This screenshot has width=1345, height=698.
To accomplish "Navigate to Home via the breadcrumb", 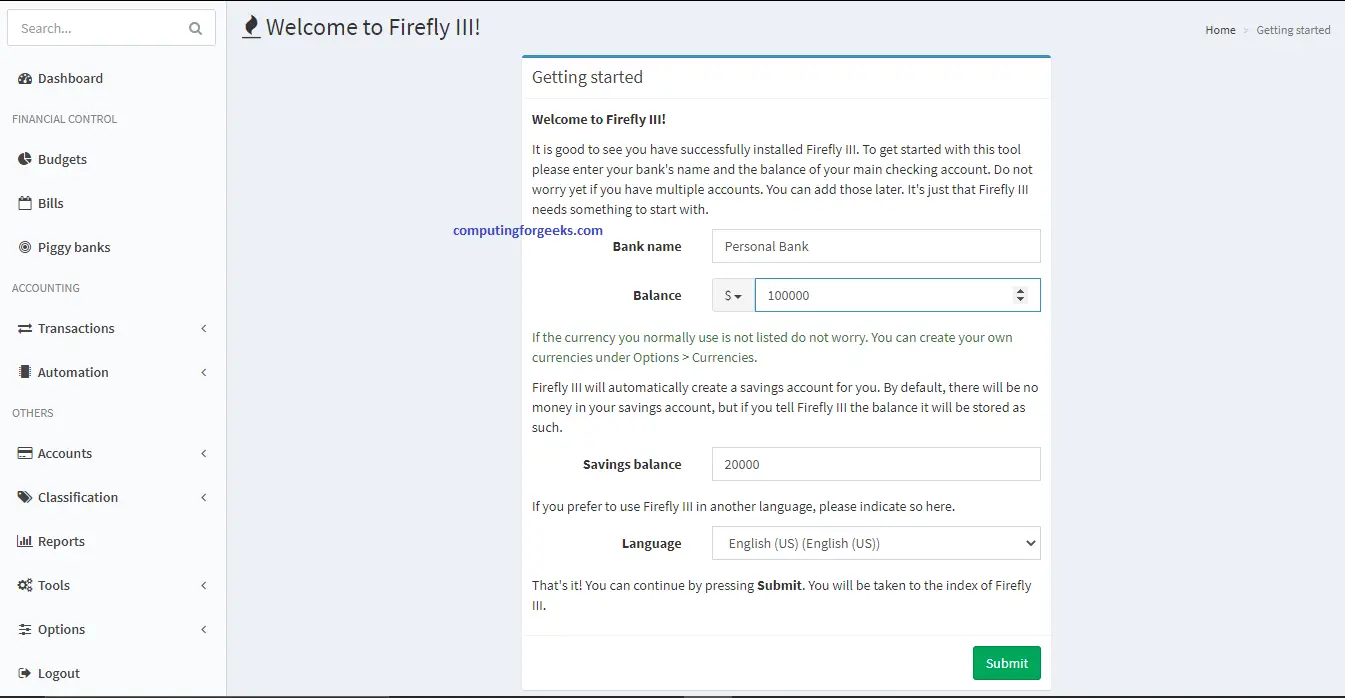I will point(1219,30).
